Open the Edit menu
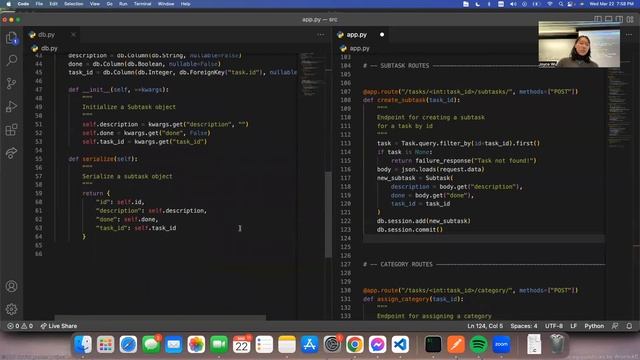The height and width of the screenshot is (360, 640). click(x=53, y=4)
